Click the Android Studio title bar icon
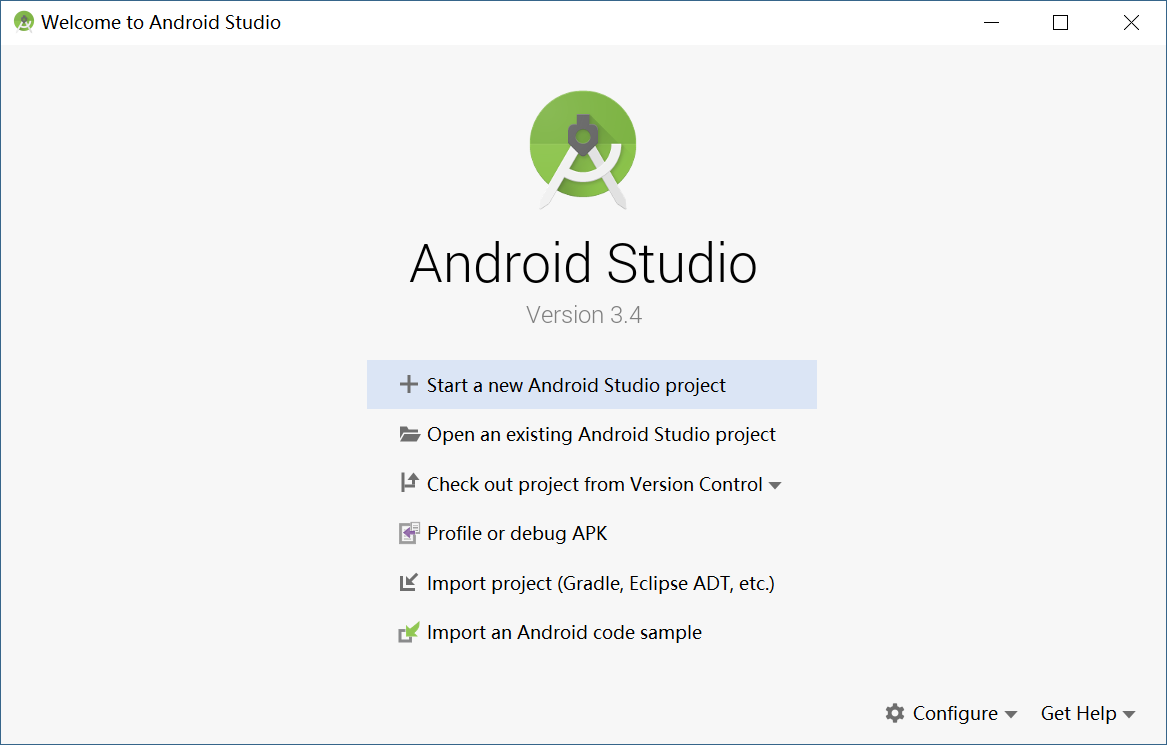 pos(24,22)
